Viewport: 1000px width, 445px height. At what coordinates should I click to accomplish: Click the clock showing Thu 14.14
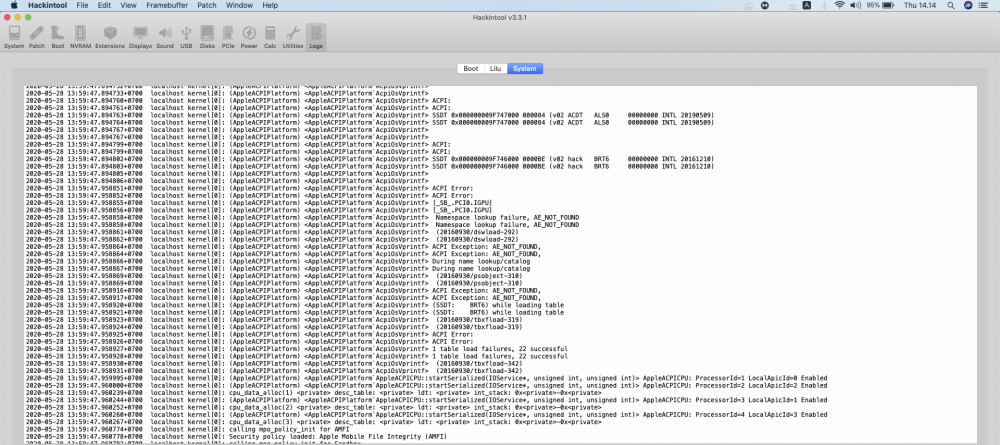tap(920, 5)
